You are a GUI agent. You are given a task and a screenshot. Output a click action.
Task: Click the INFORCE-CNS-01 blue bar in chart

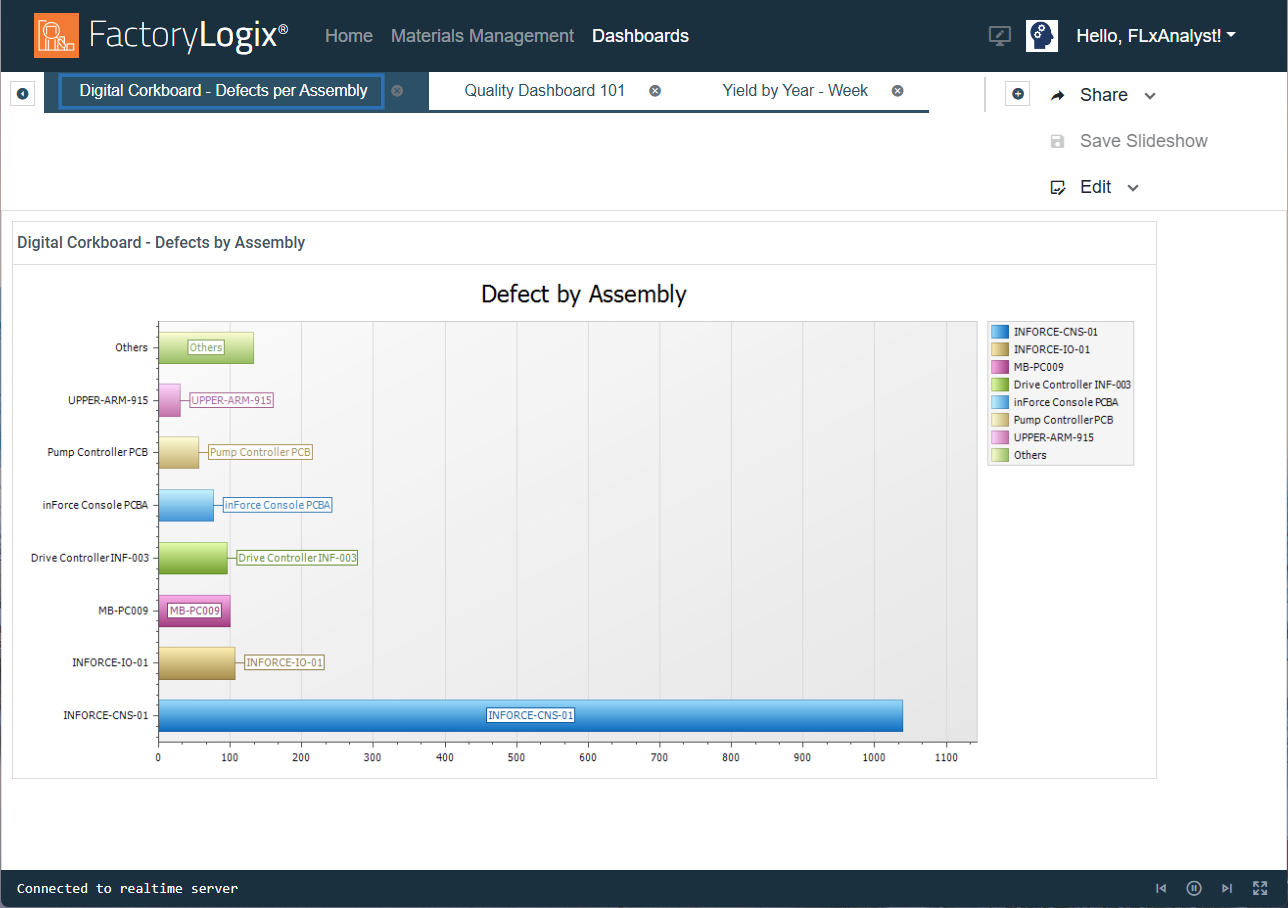tap(700, 716)
